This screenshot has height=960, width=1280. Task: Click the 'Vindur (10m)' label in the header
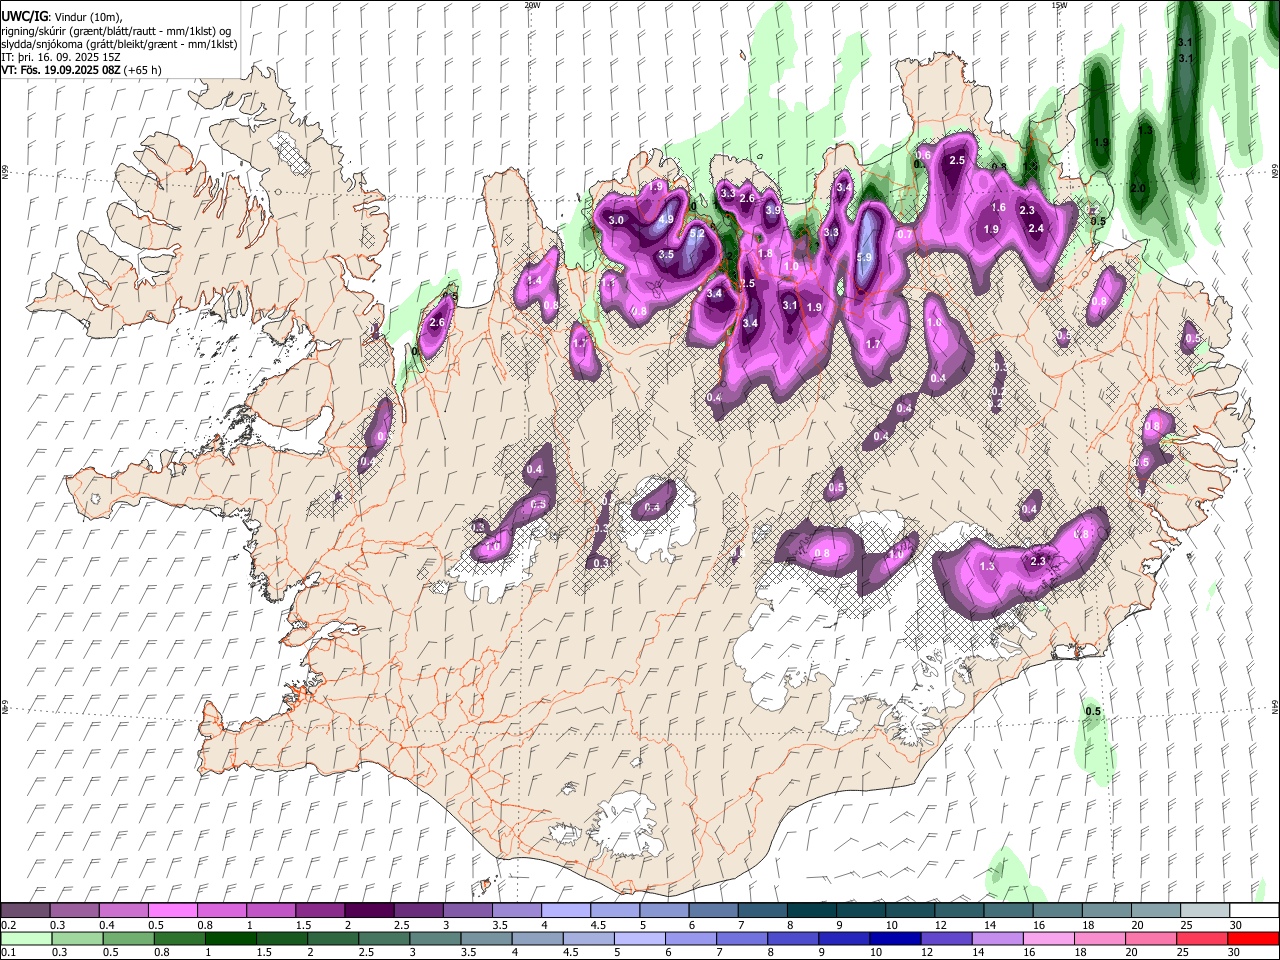(86, 18)
